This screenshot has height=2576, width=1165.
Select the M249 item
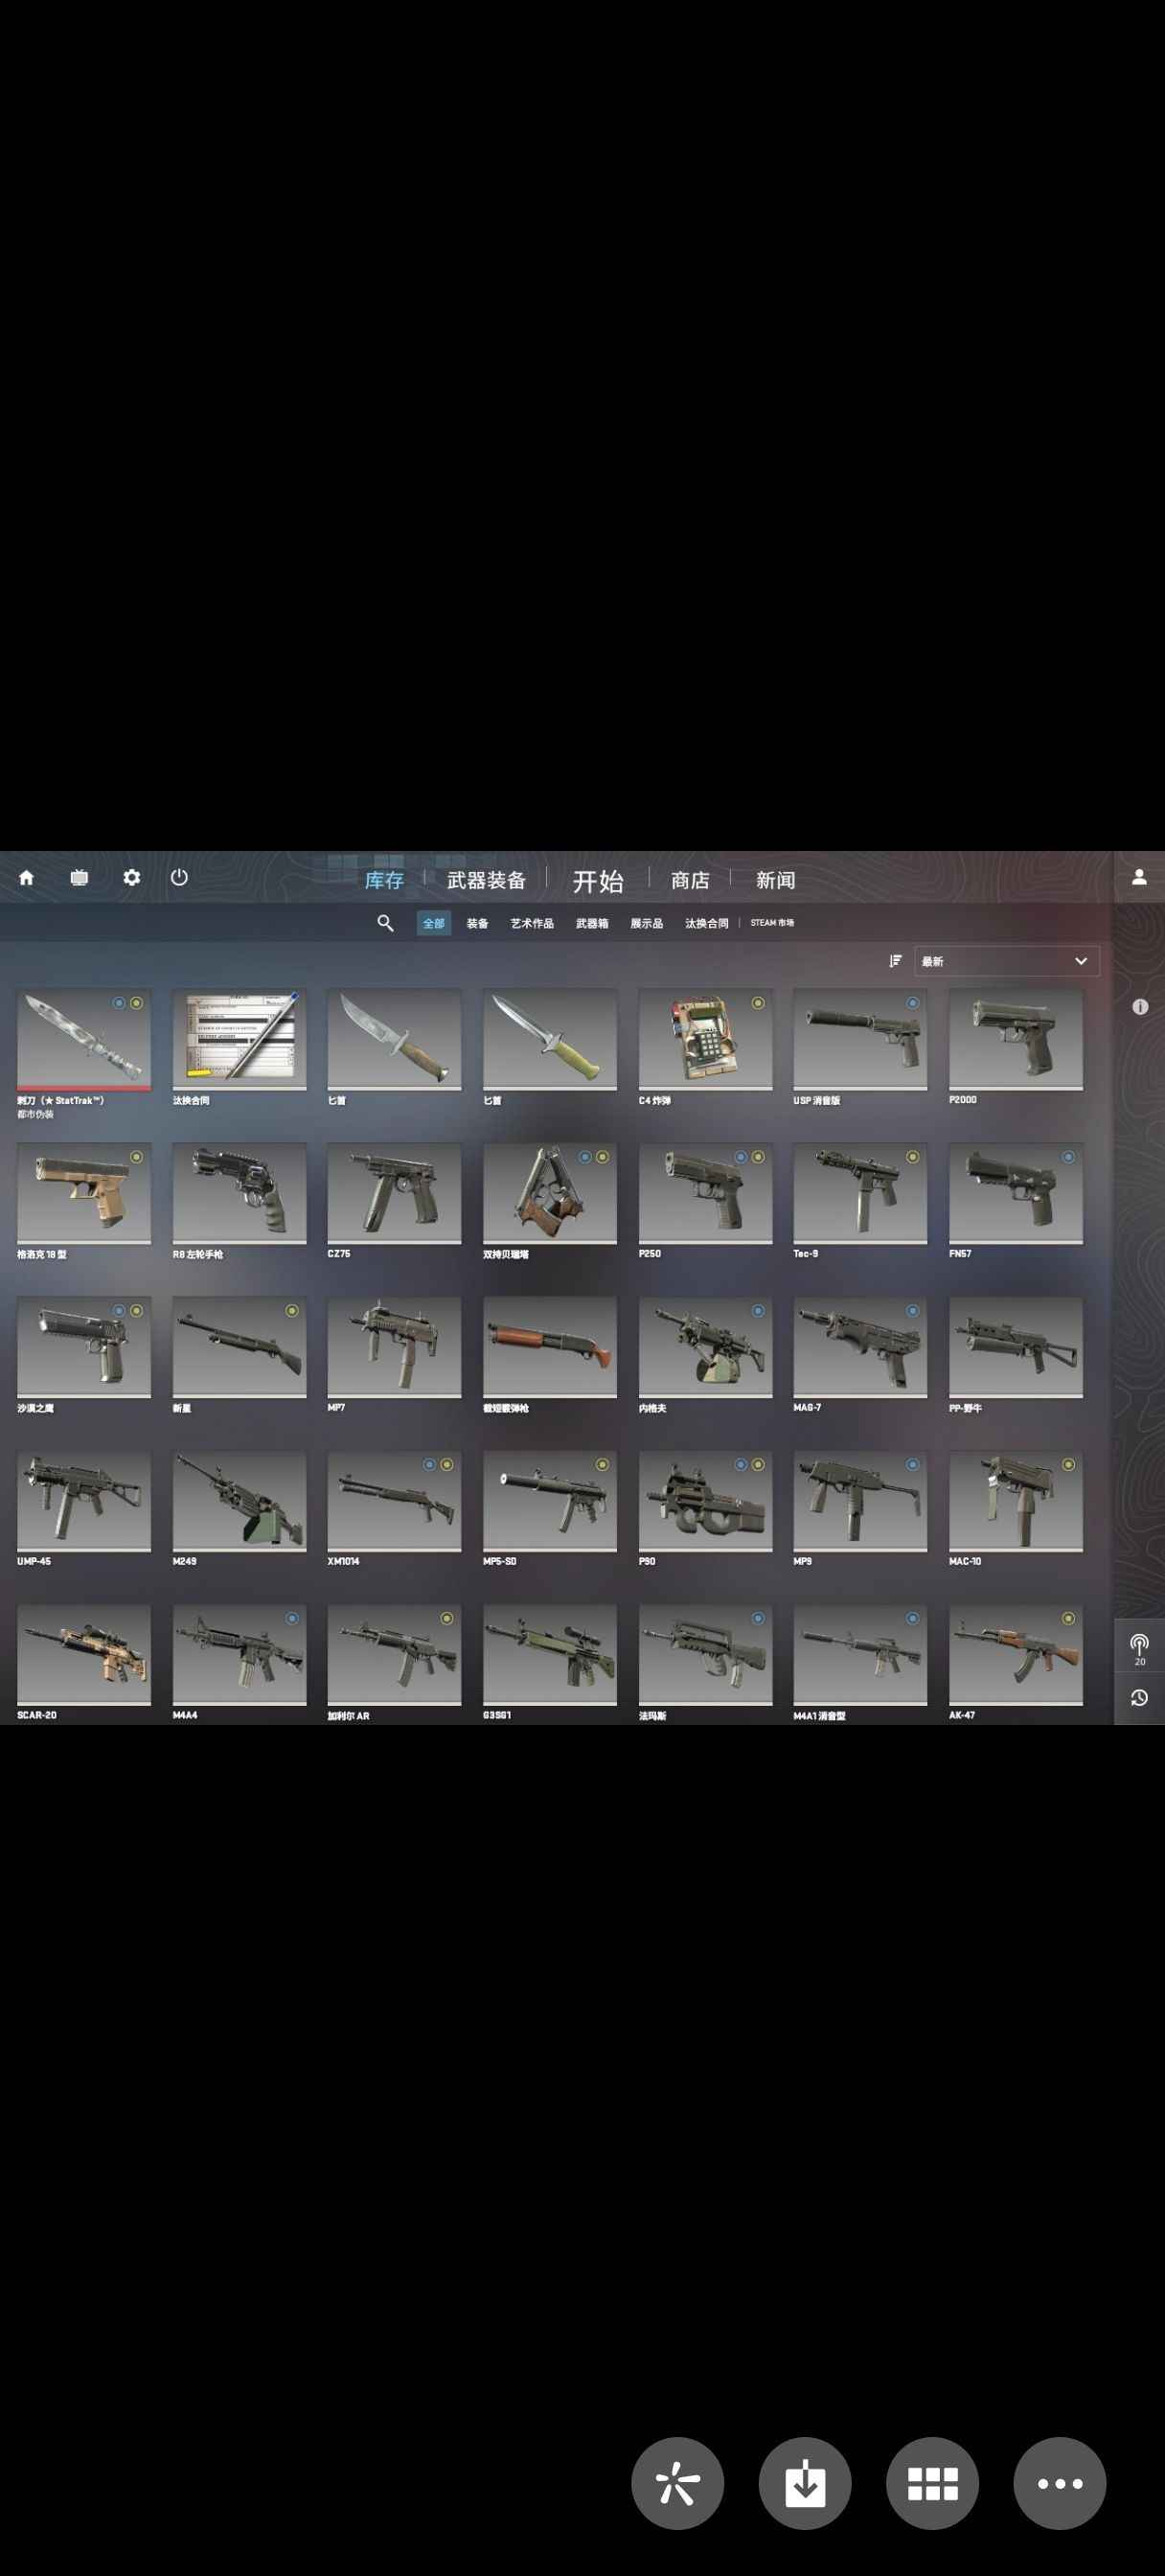point(239,1509)
